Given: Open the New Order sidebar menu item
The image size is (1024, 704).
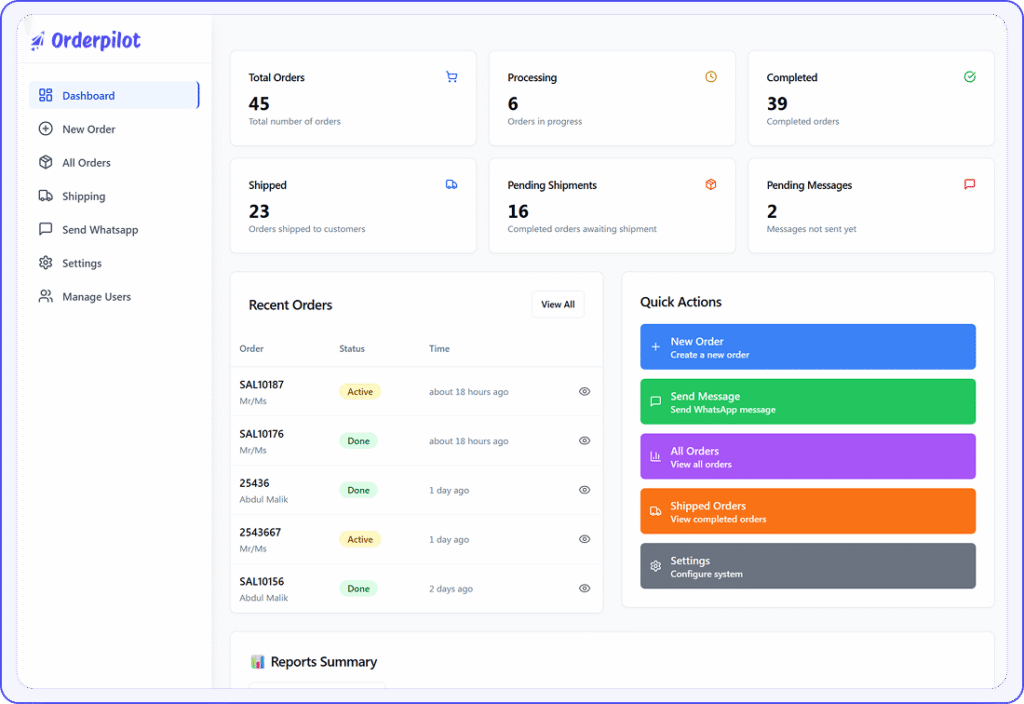Looking at the screenshot, I should [x=88, y=129].
